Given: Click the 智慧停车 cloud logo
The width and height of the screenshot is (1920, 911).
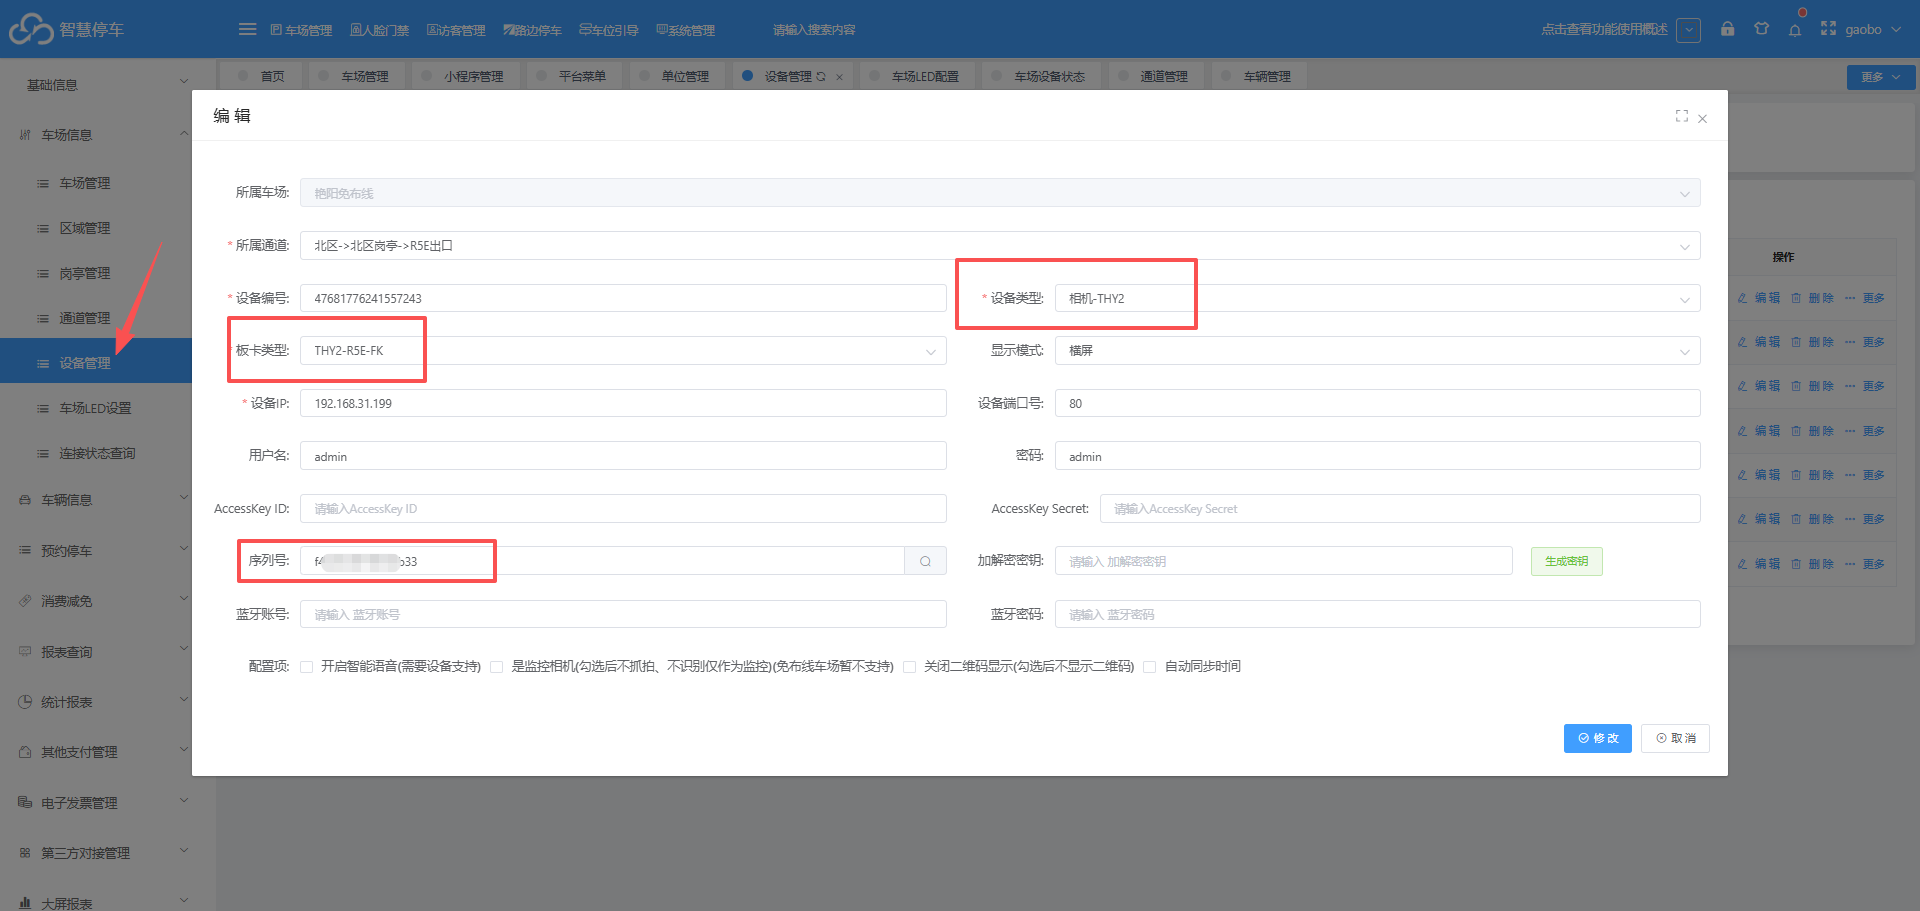Looking at the screenshot, I should click(31, 29).
